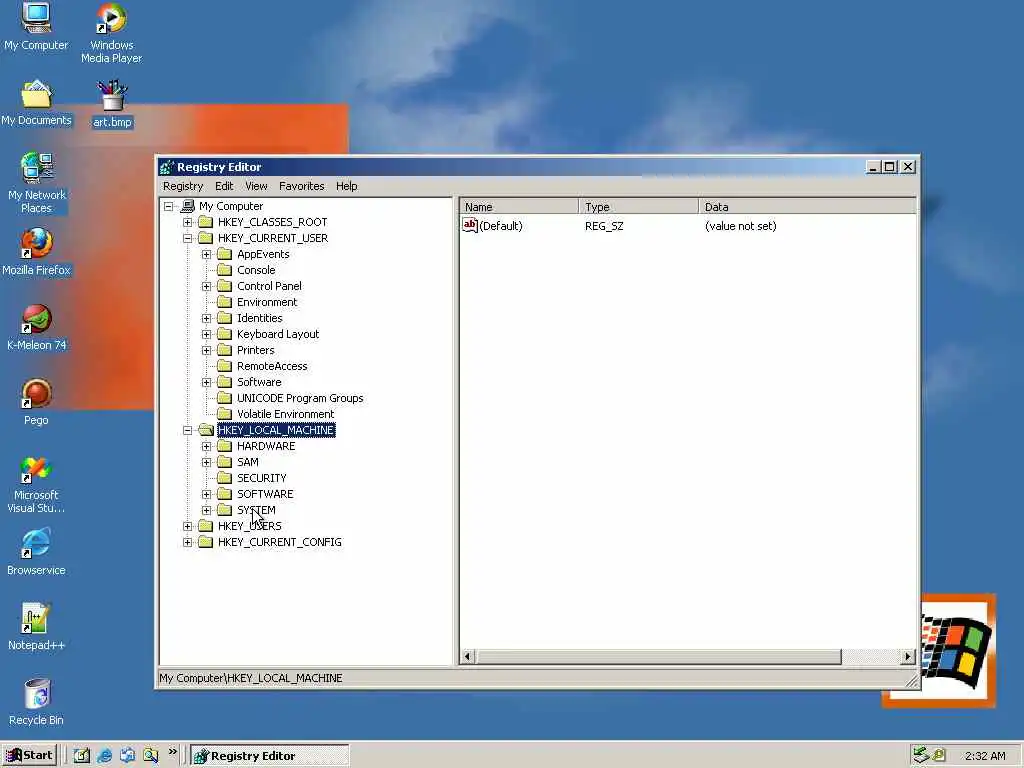Sort values by Name column header
Viewport: 1024px width, 768px height.
(x=519, y=206)
